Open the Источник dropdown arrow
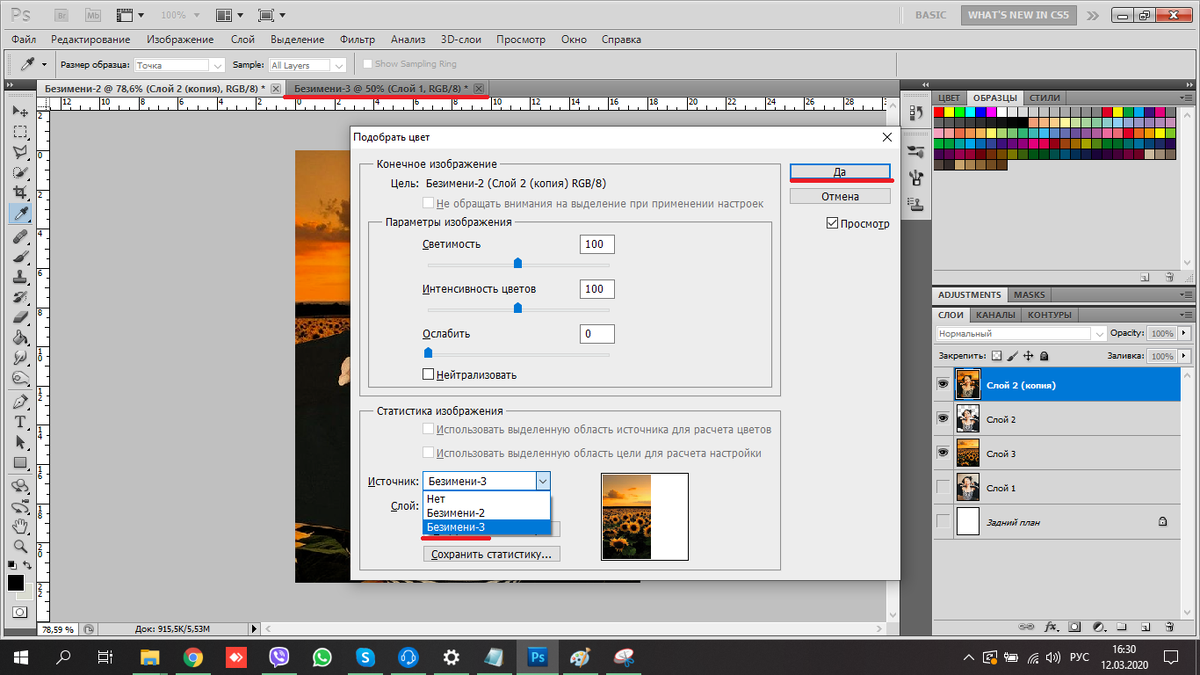The image size is (1200, 675). coord(543,481)
